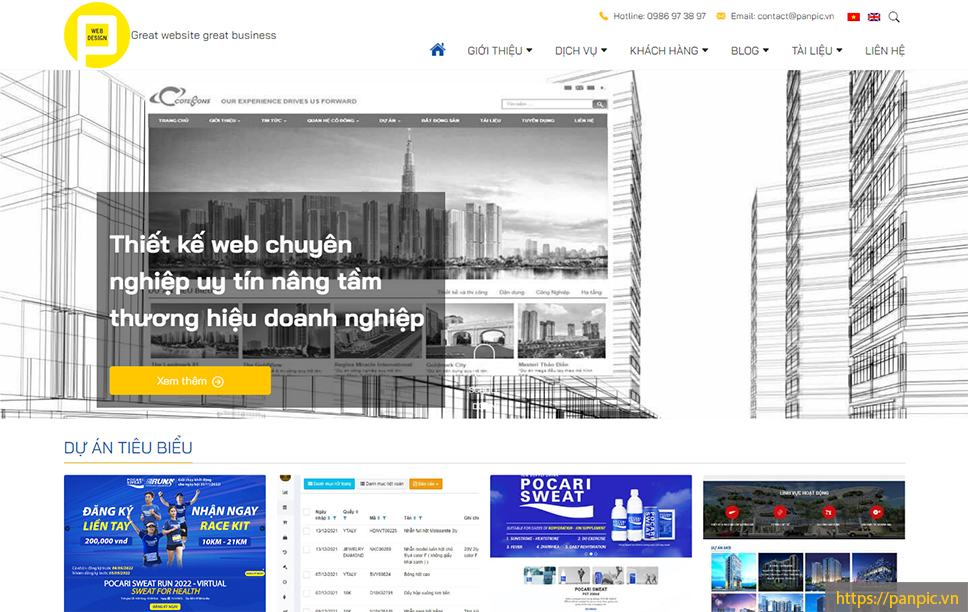Image resolution: width=968 pixels, height=612 pixels.
Task: Click the envelope icon beside Email
Action: click(721, 17)
